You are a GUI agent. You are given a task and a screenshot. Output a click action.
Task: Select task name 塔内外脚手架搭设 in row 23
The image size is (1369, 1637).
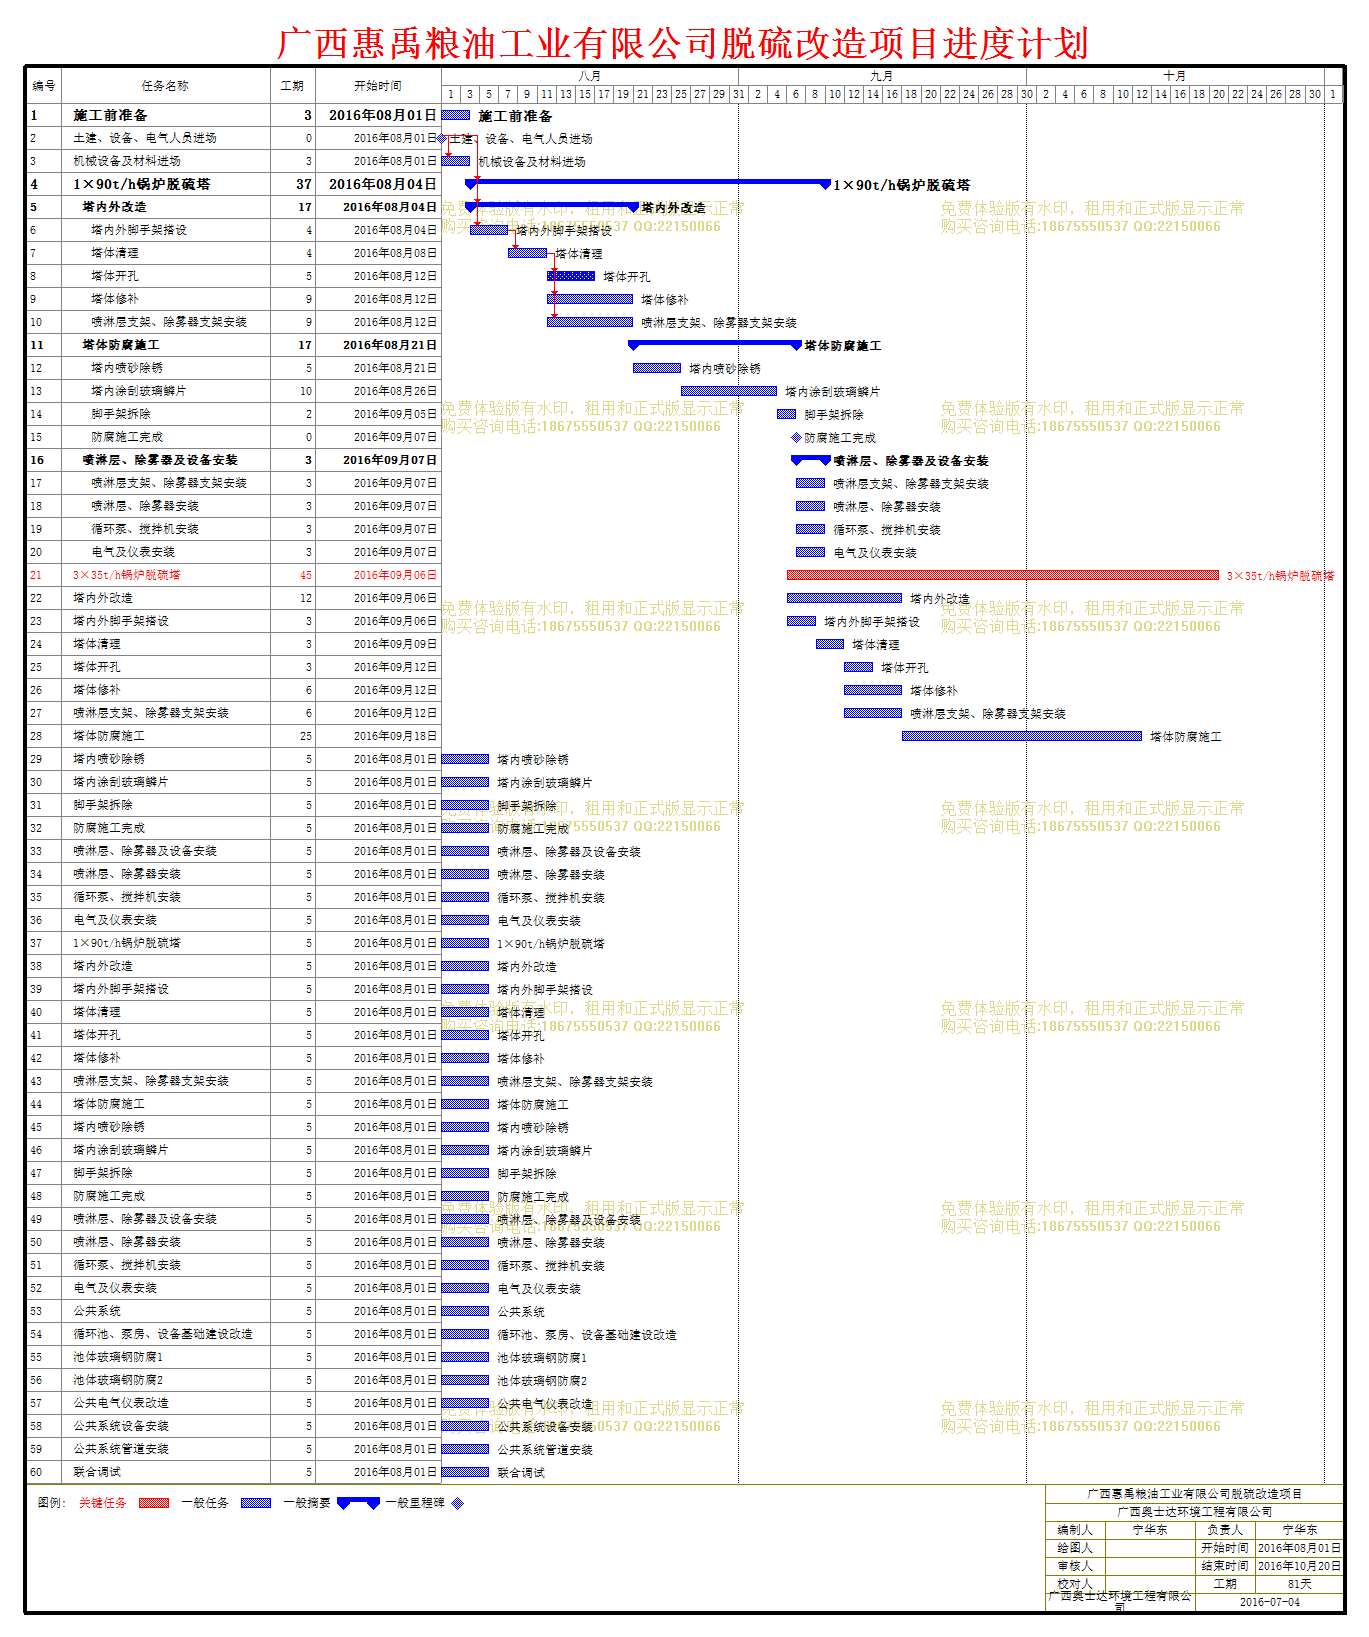click(x=121, y=621)
